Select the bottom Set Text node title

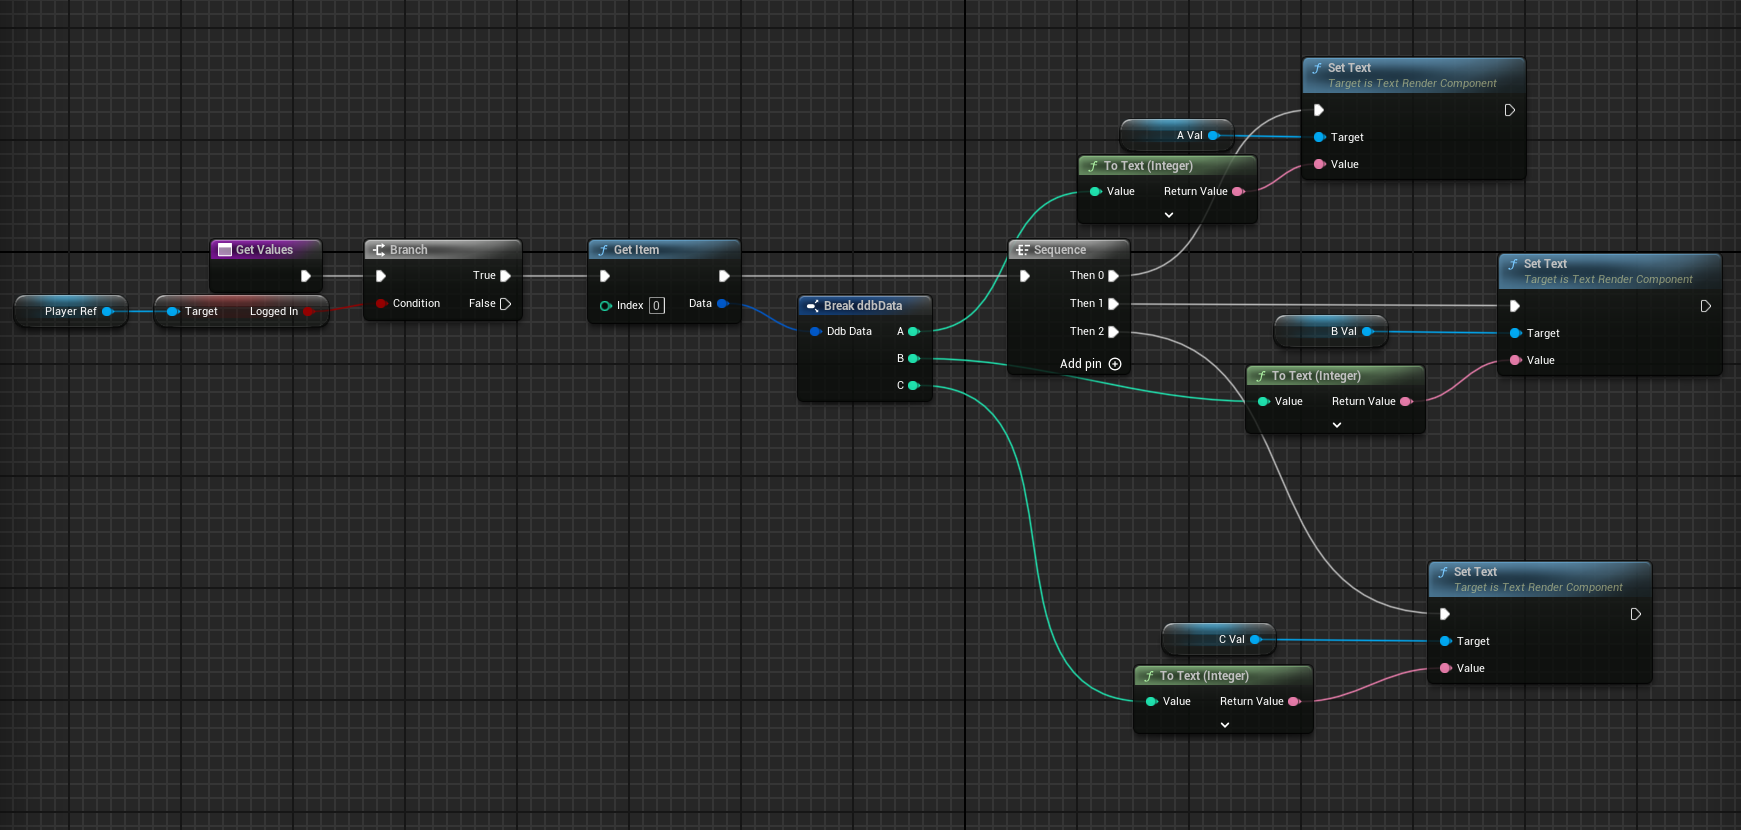(x=1475, y=572)
